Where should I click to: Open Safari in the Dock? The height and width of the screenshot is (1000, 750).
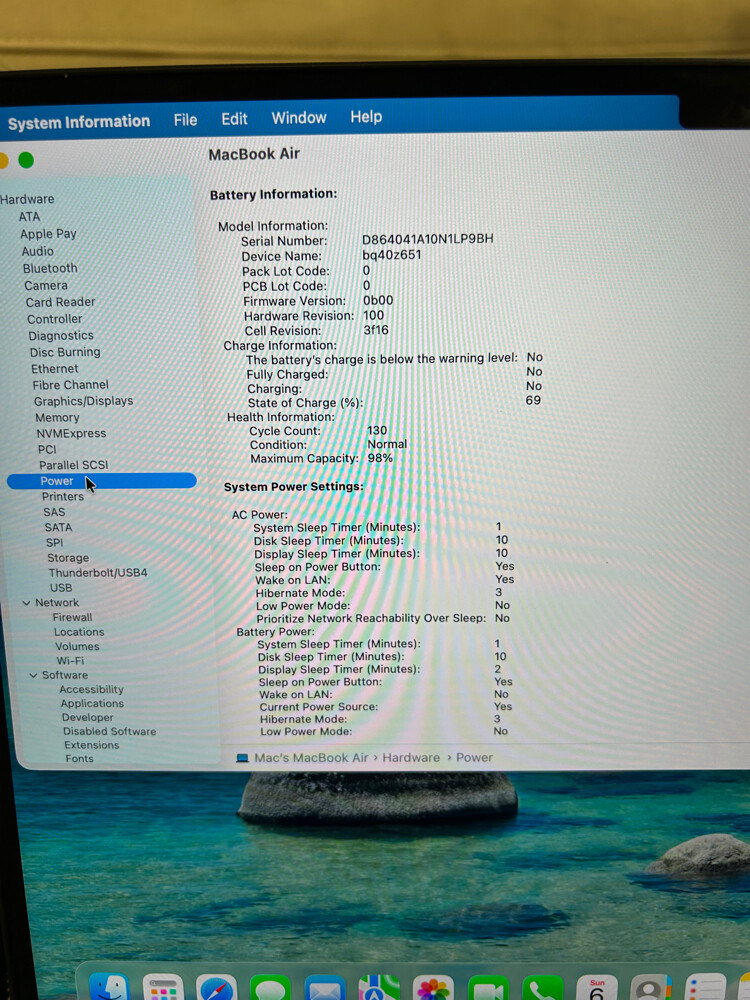coord(216,987)
